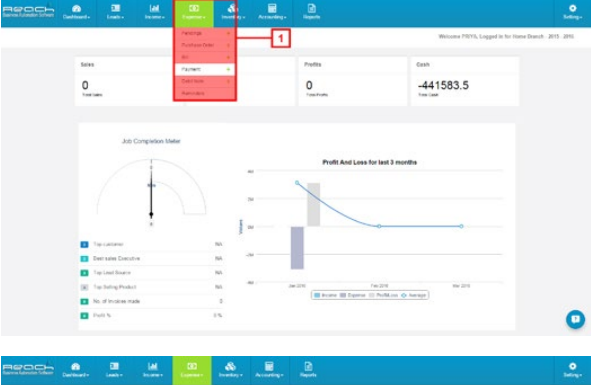Expand the Dashboard dropdown in the lower navigation bar
Screen dimensions: 591x385
pyautogui.click(x=75, y=370)
